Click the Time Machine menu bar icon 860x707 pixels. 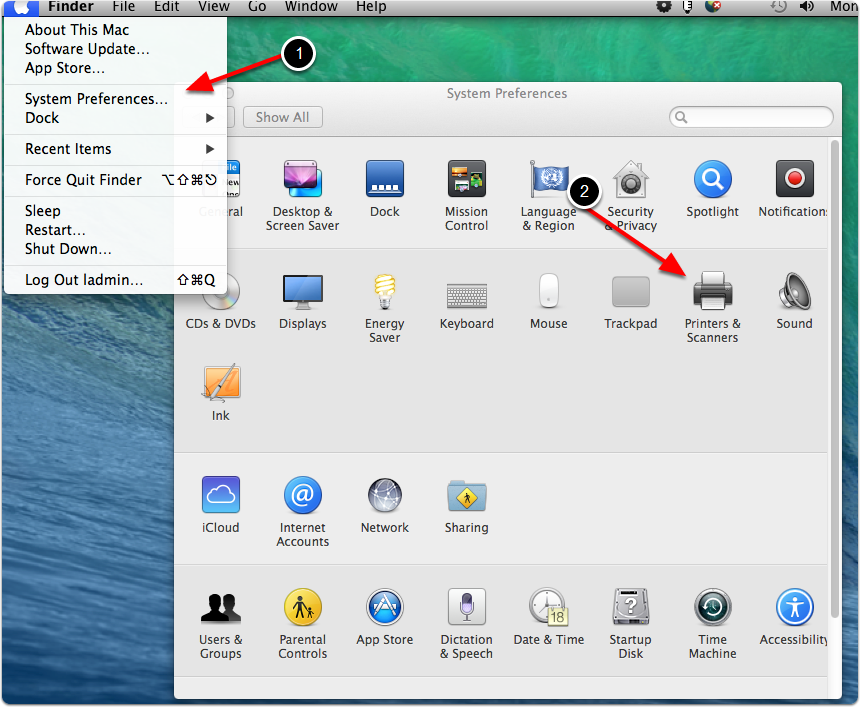[x=778, y=7]
